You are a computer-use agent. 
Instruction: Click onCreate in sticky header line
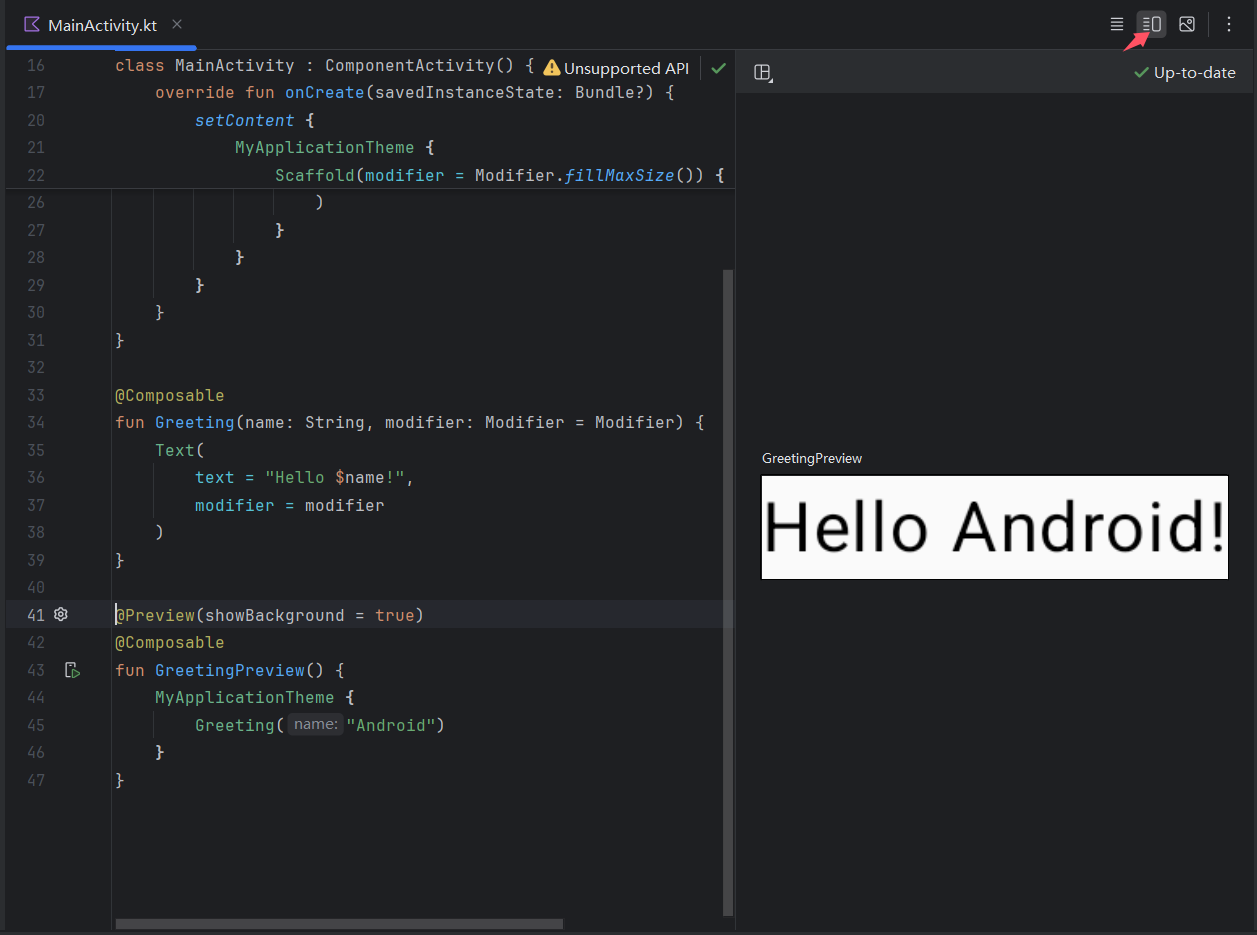tap(325, 93)
